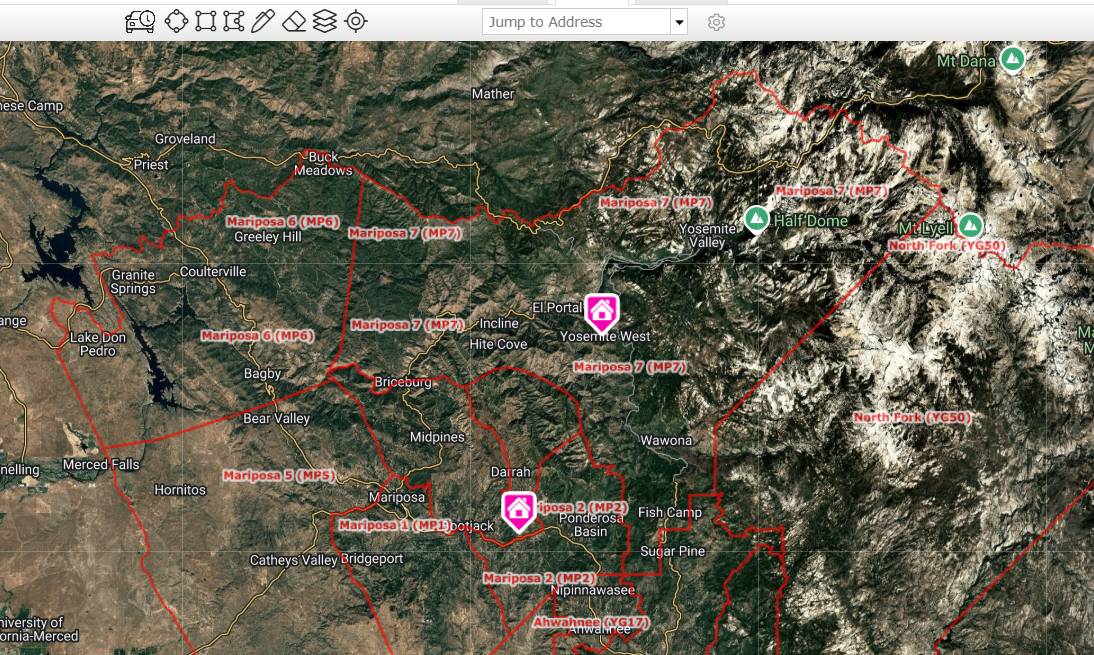Select the circle selection tool

click(x=176, y=21)
